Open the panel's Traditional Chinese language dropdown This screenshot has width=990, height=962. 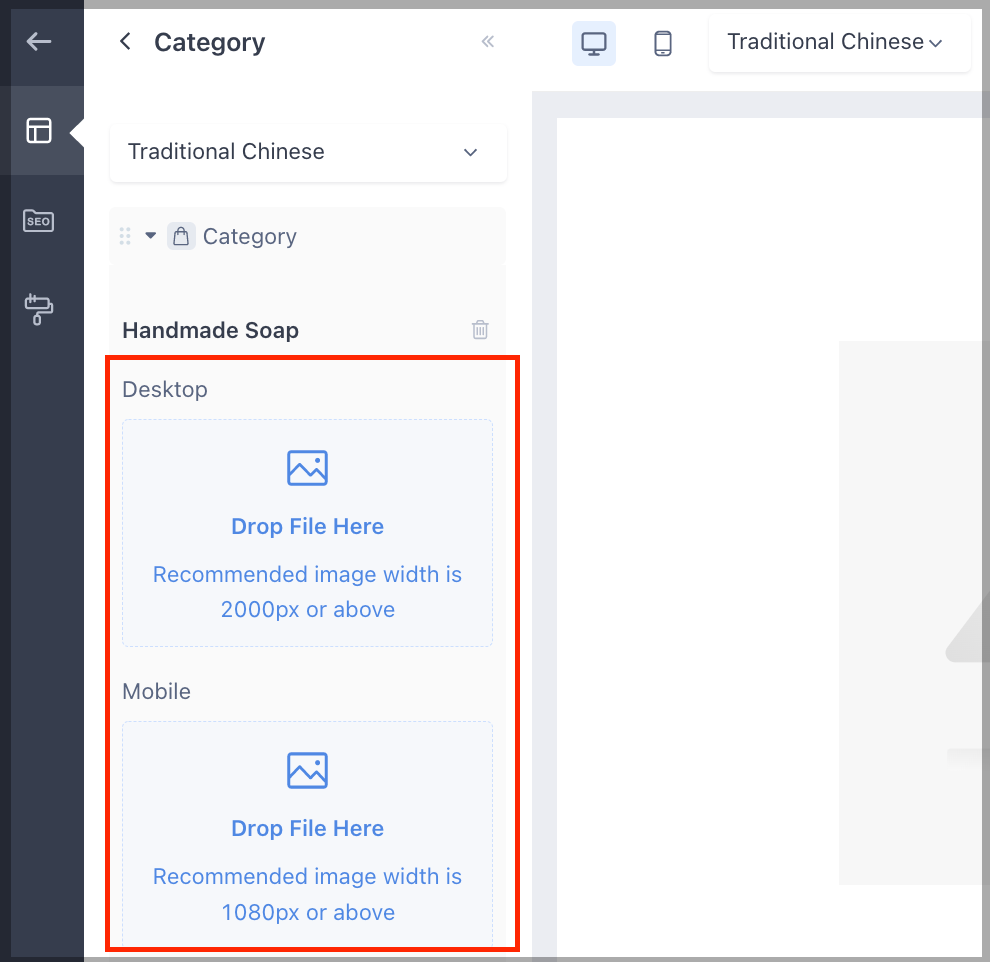[x=308, y=152]
